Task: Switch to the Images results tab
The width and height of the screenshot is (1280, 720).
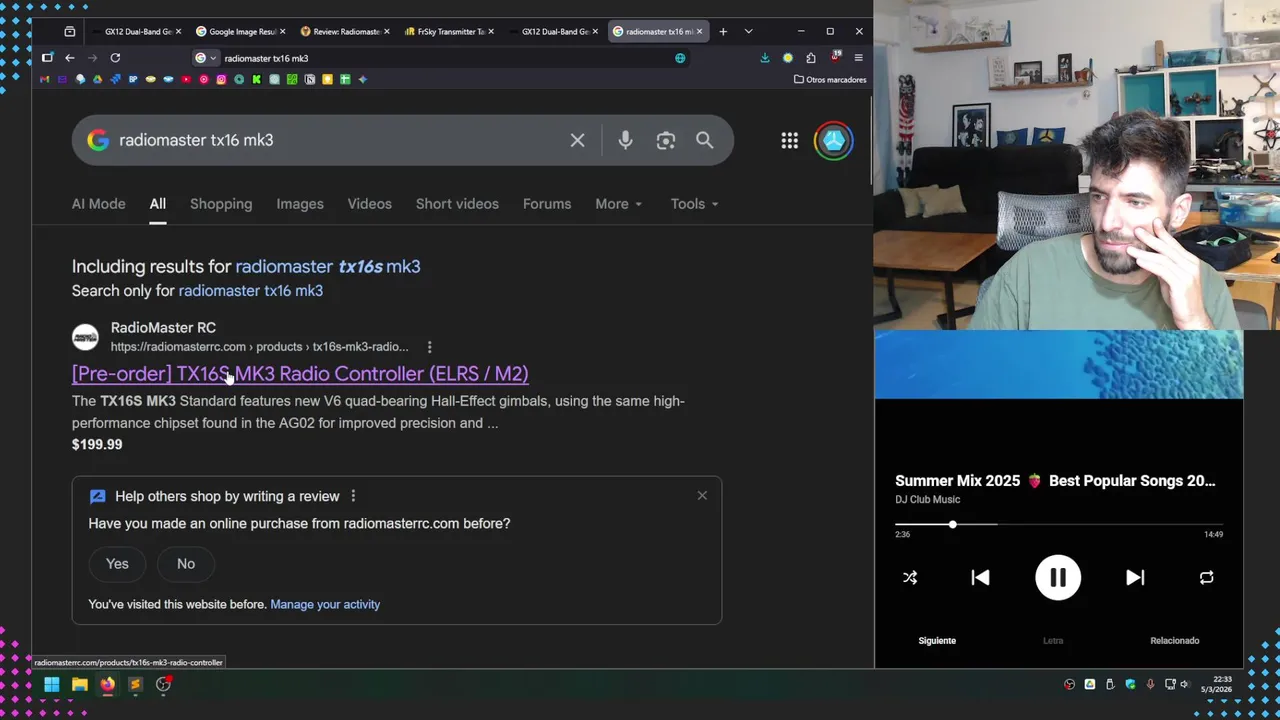Action: pyautogui.click(x=300, y=204)
